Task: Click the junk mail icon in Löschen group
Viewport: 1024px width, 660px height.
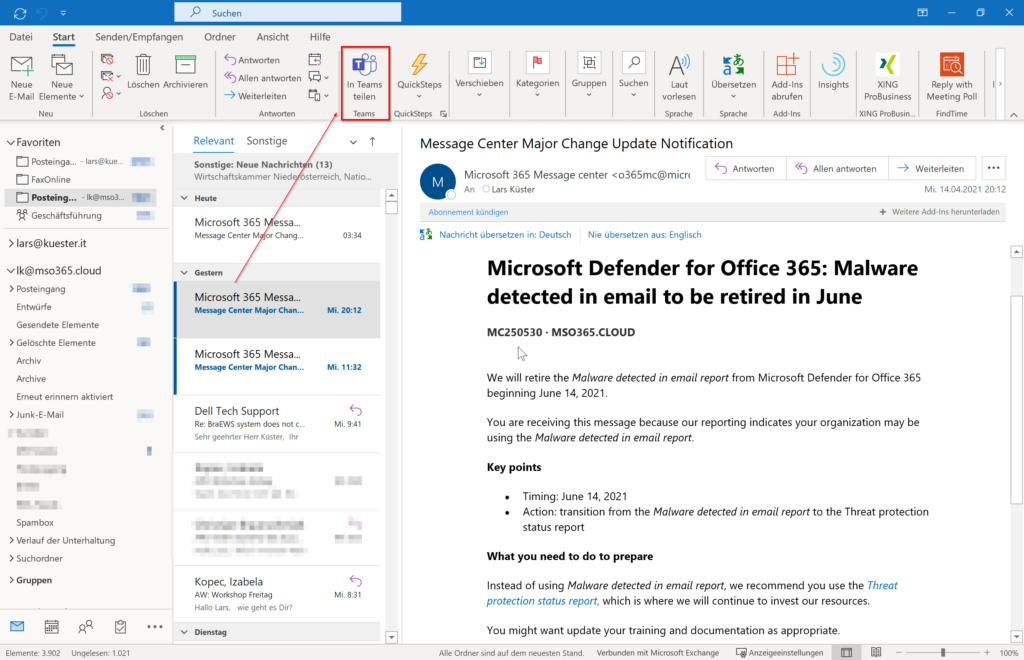Action: 108,94
